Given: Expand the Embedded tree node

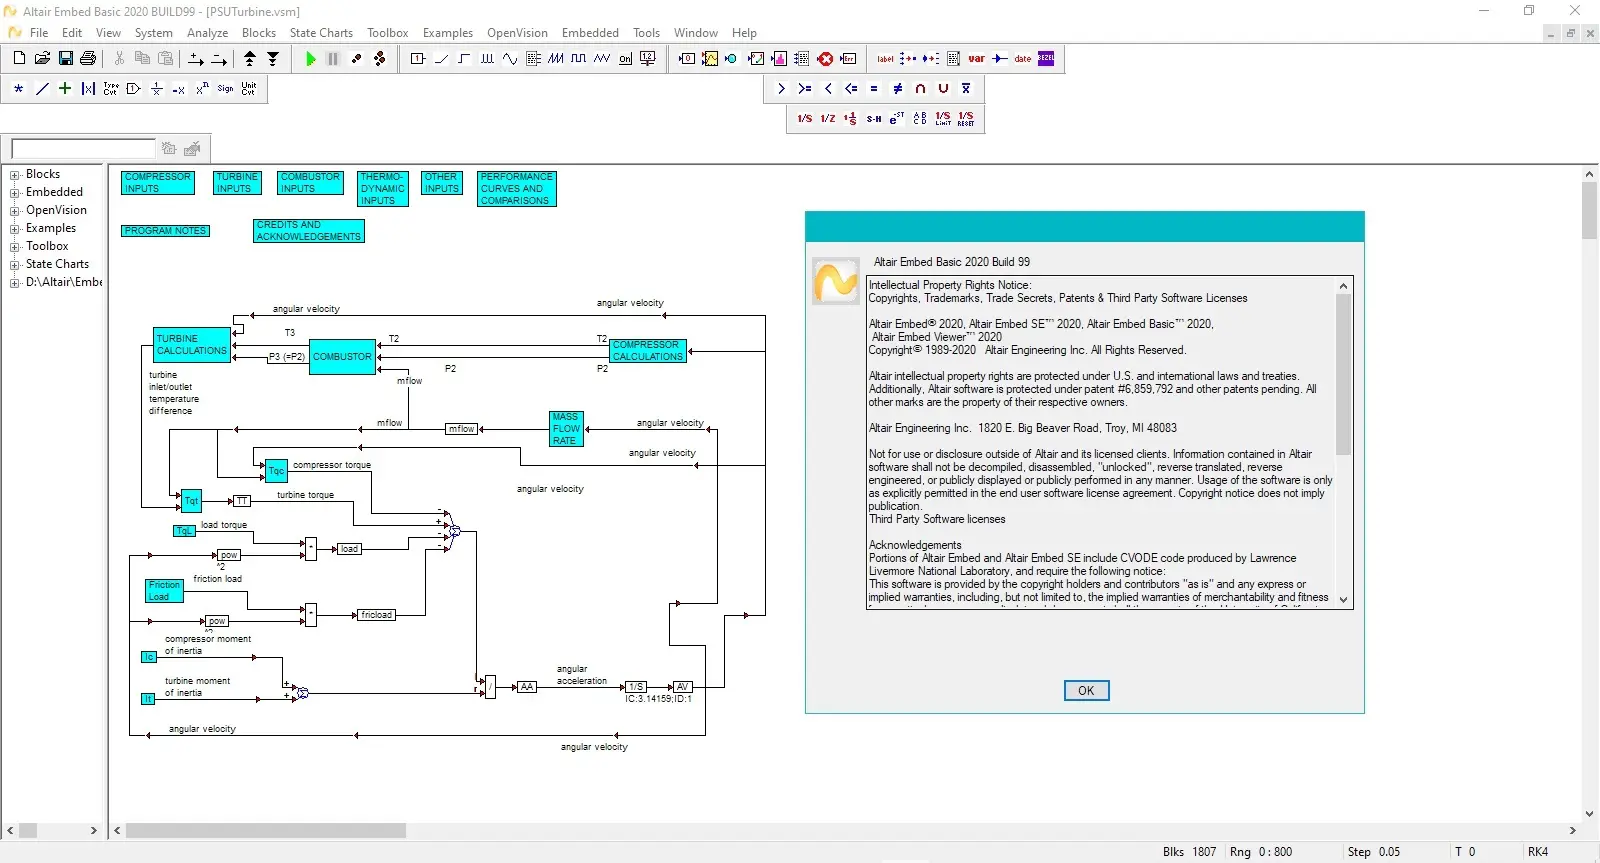Looking at the screenshot, I should point(15,193).
